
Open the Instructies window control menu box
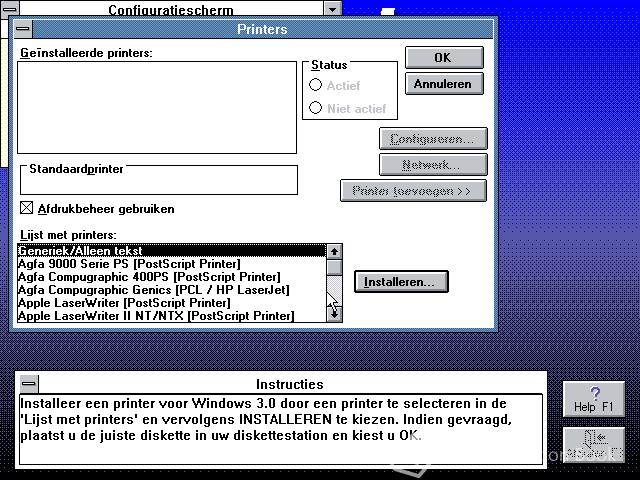click(x=29, y=384)
